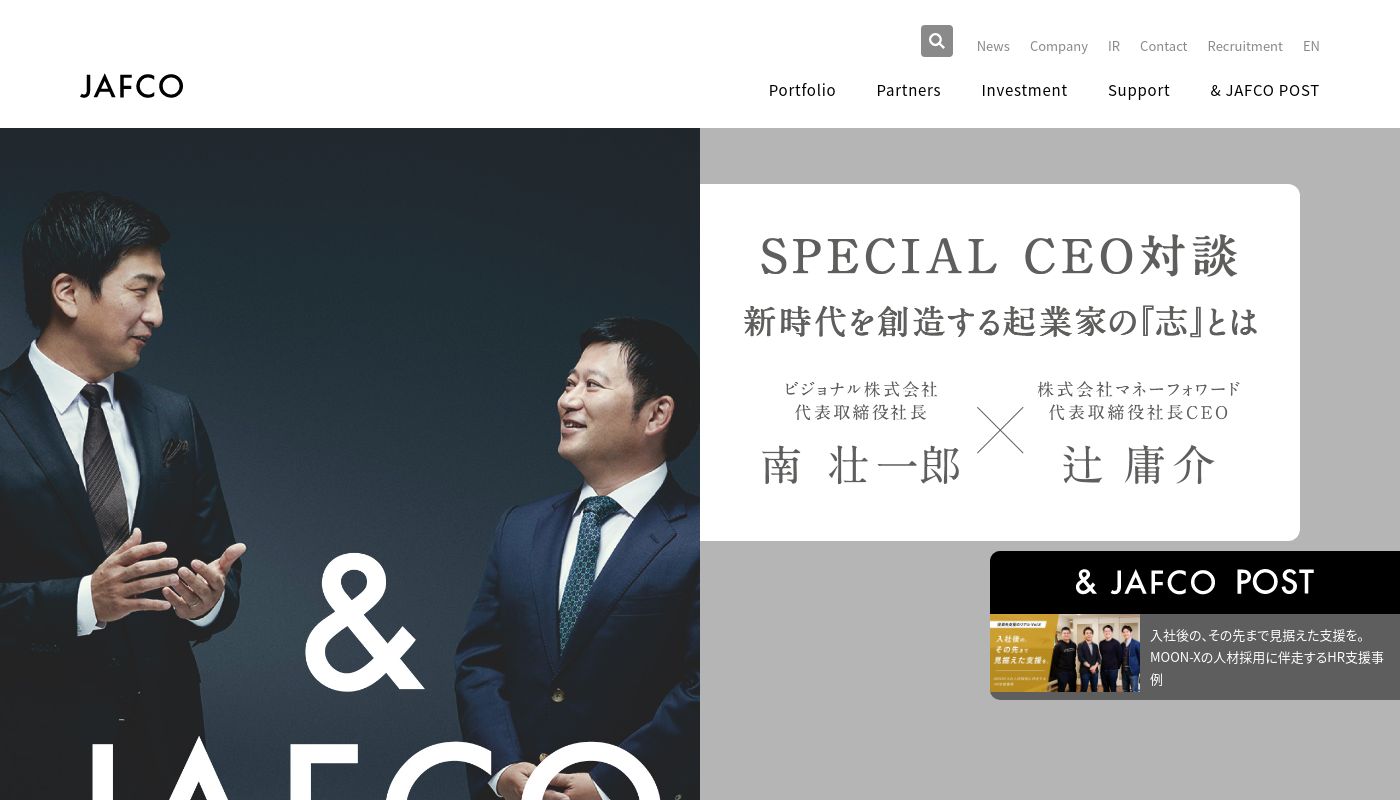Image resolution: width=1400 pixels, height=800 pixels.
Task: Read the MOON-X HR支援事例 article text
Action: click(x=1267, y=657)
